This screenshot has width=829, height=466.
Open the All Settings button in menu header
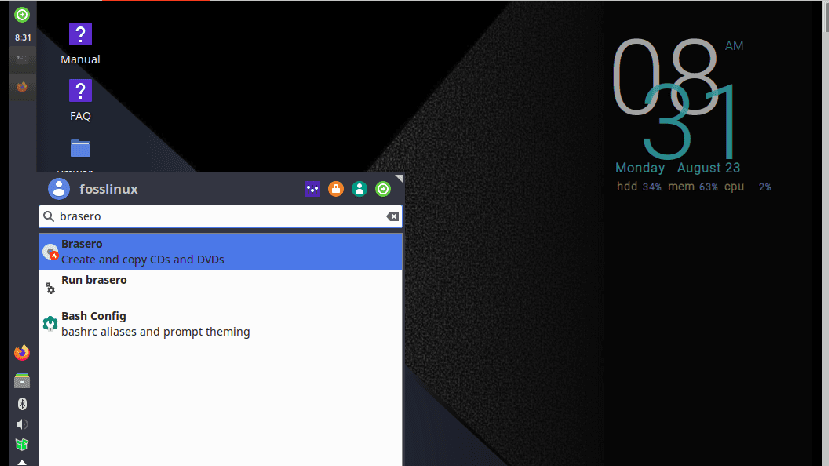pos(312,189)
